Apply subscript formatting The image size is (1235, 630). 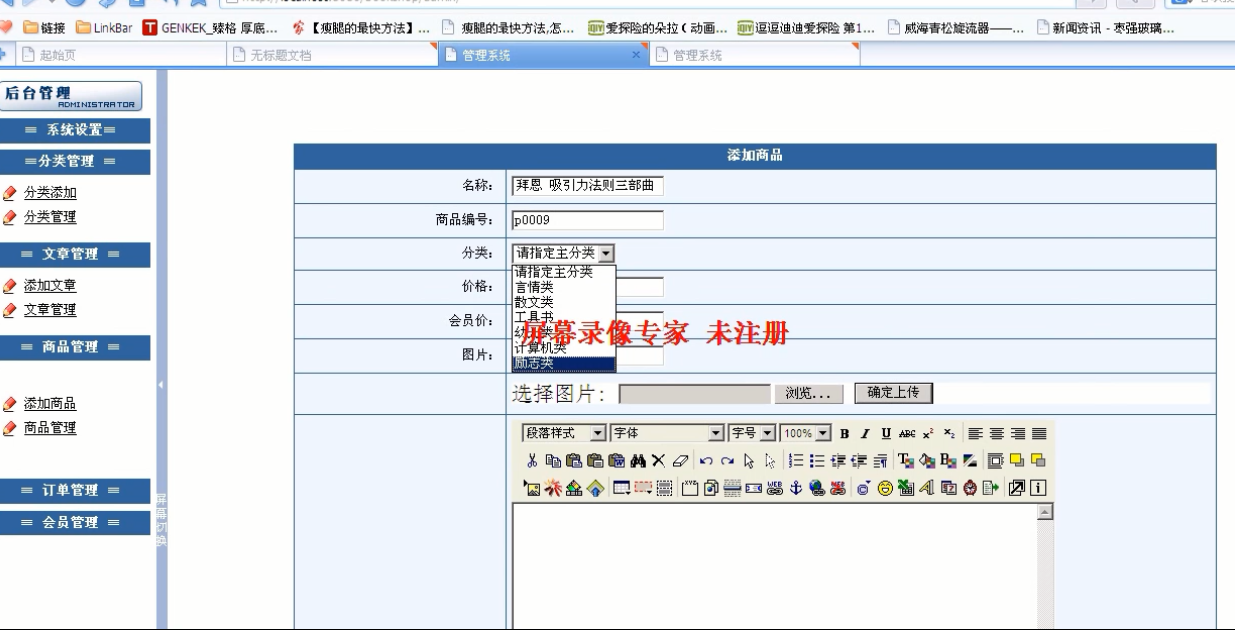(949, 433)
